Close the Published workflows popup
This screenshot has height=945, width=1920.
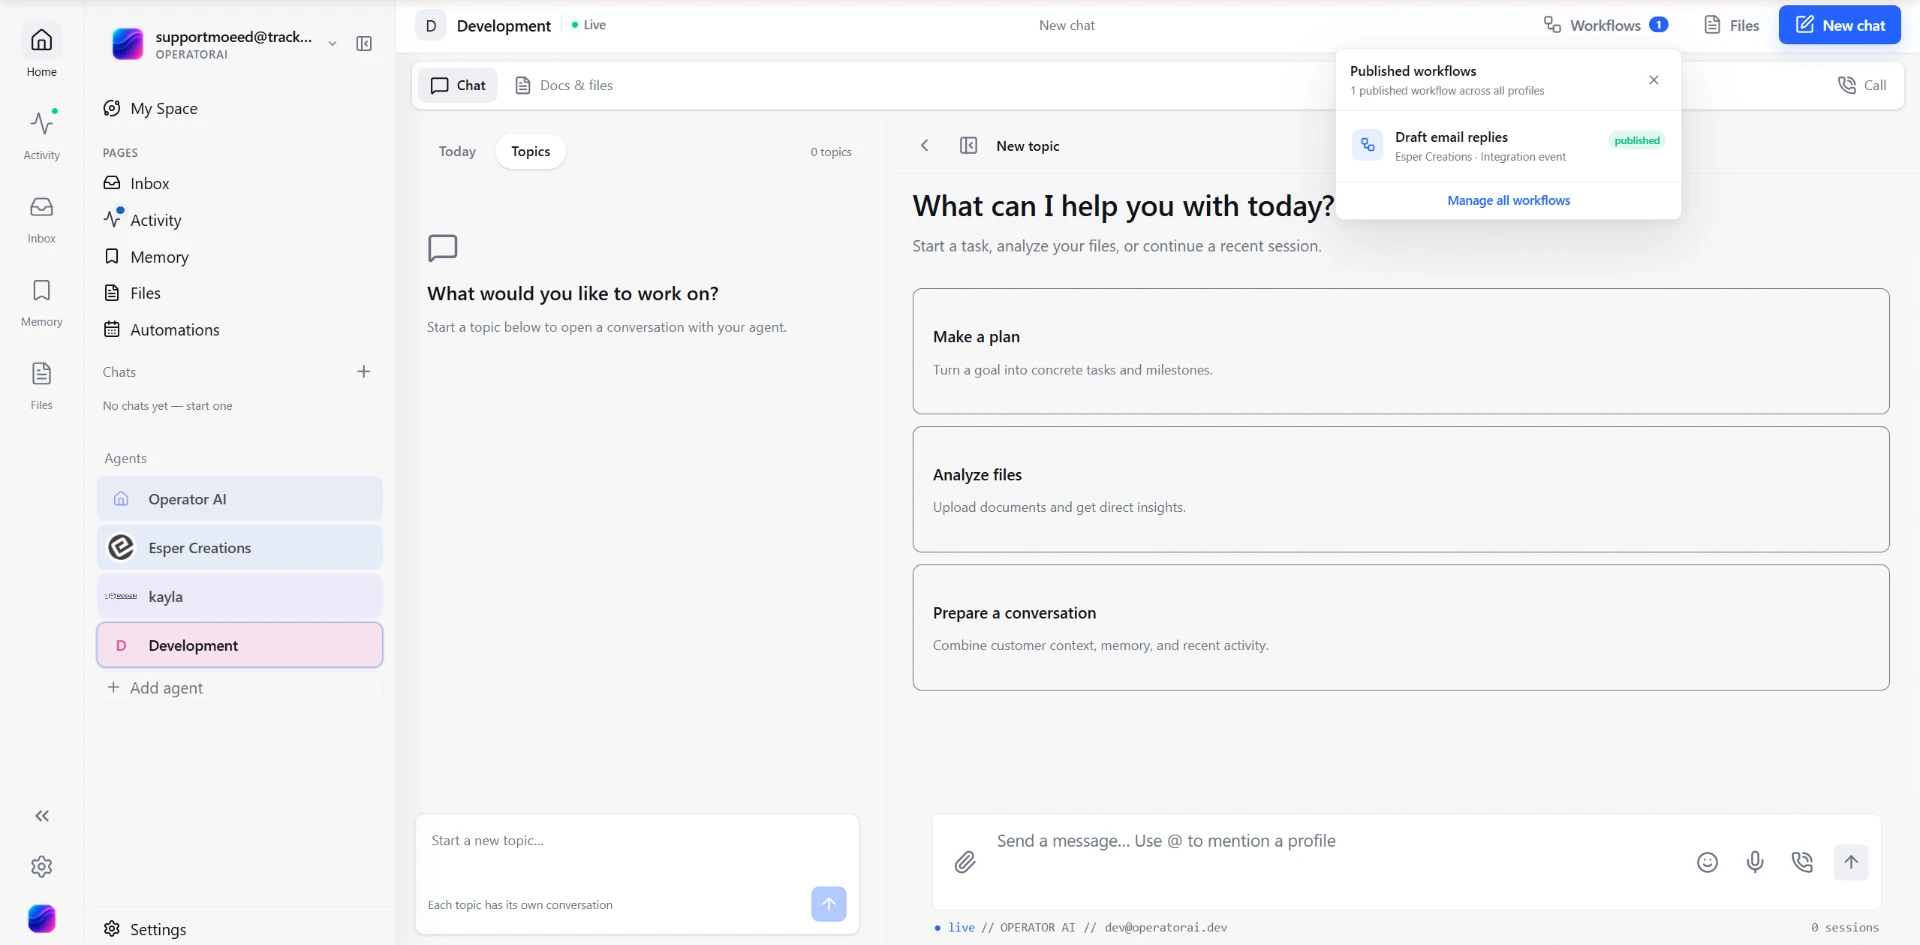(x=1654, y=80)
